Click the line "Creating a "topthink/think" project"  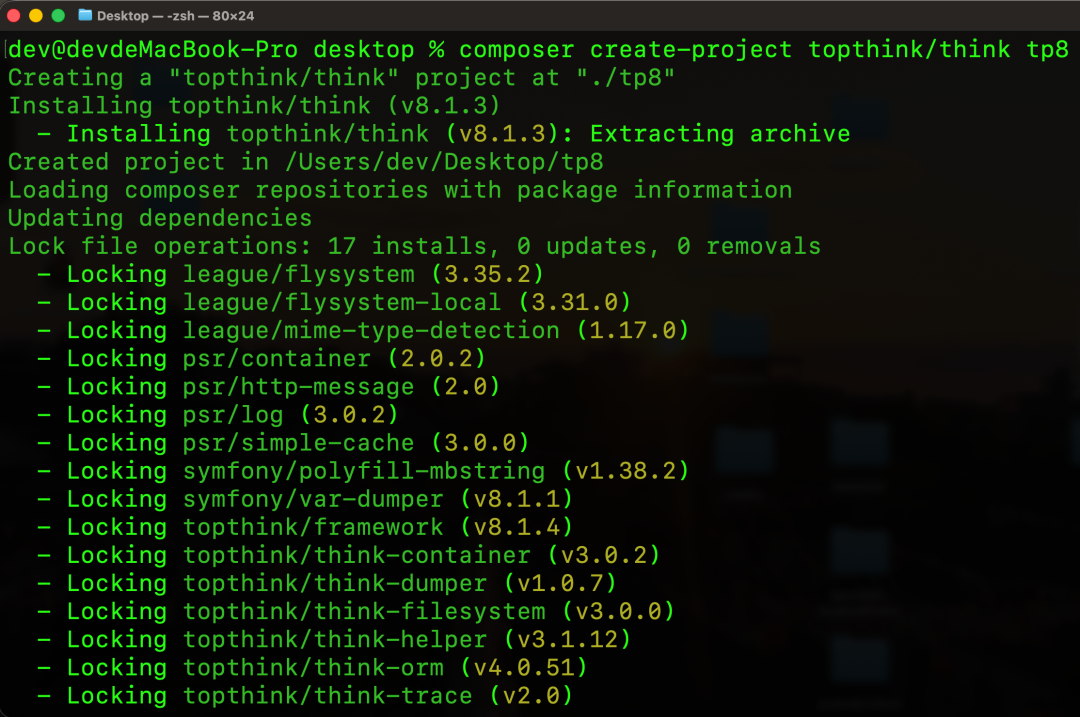(341, 78)
